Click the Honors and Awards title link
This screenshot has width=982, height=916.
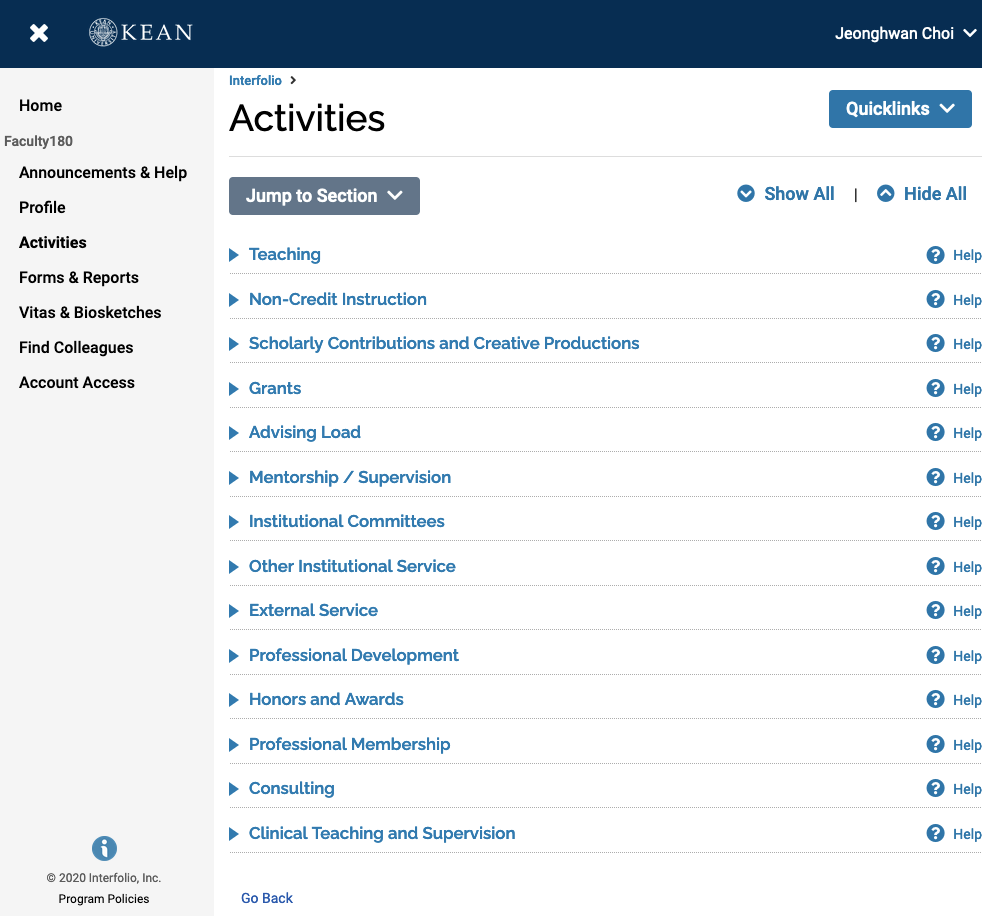point(326,699)
